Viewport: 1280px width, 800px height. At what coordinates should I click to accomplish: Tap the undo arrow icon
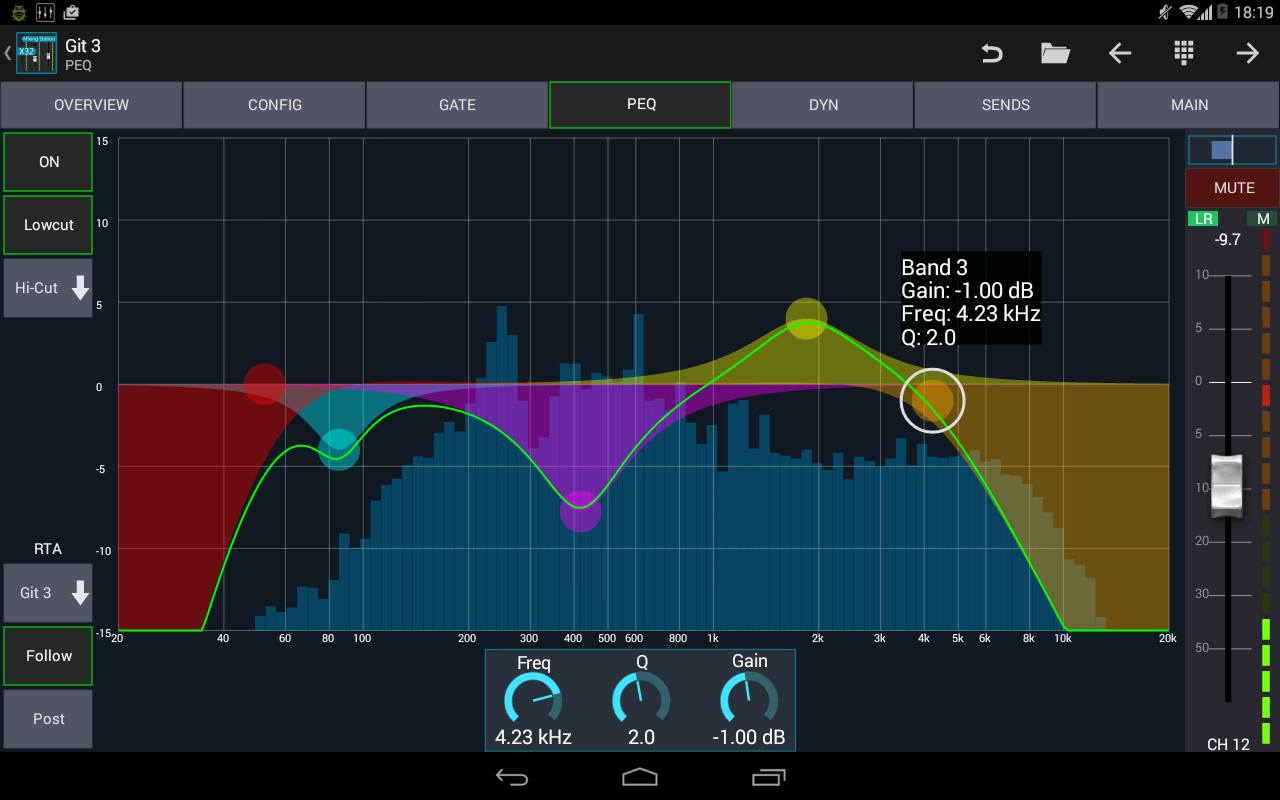pos(991,53)
